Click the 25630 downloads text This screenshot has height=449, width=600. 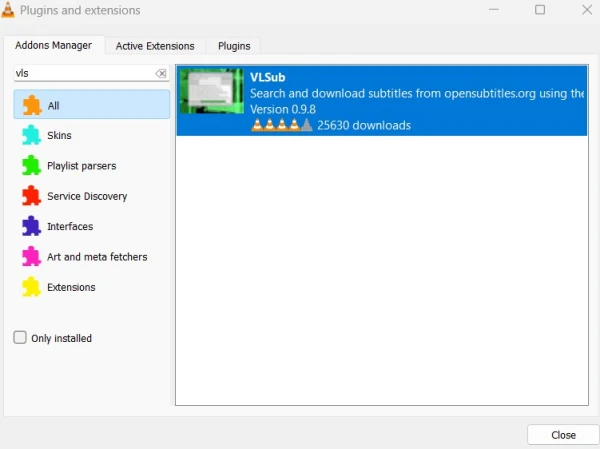[364, 125]
